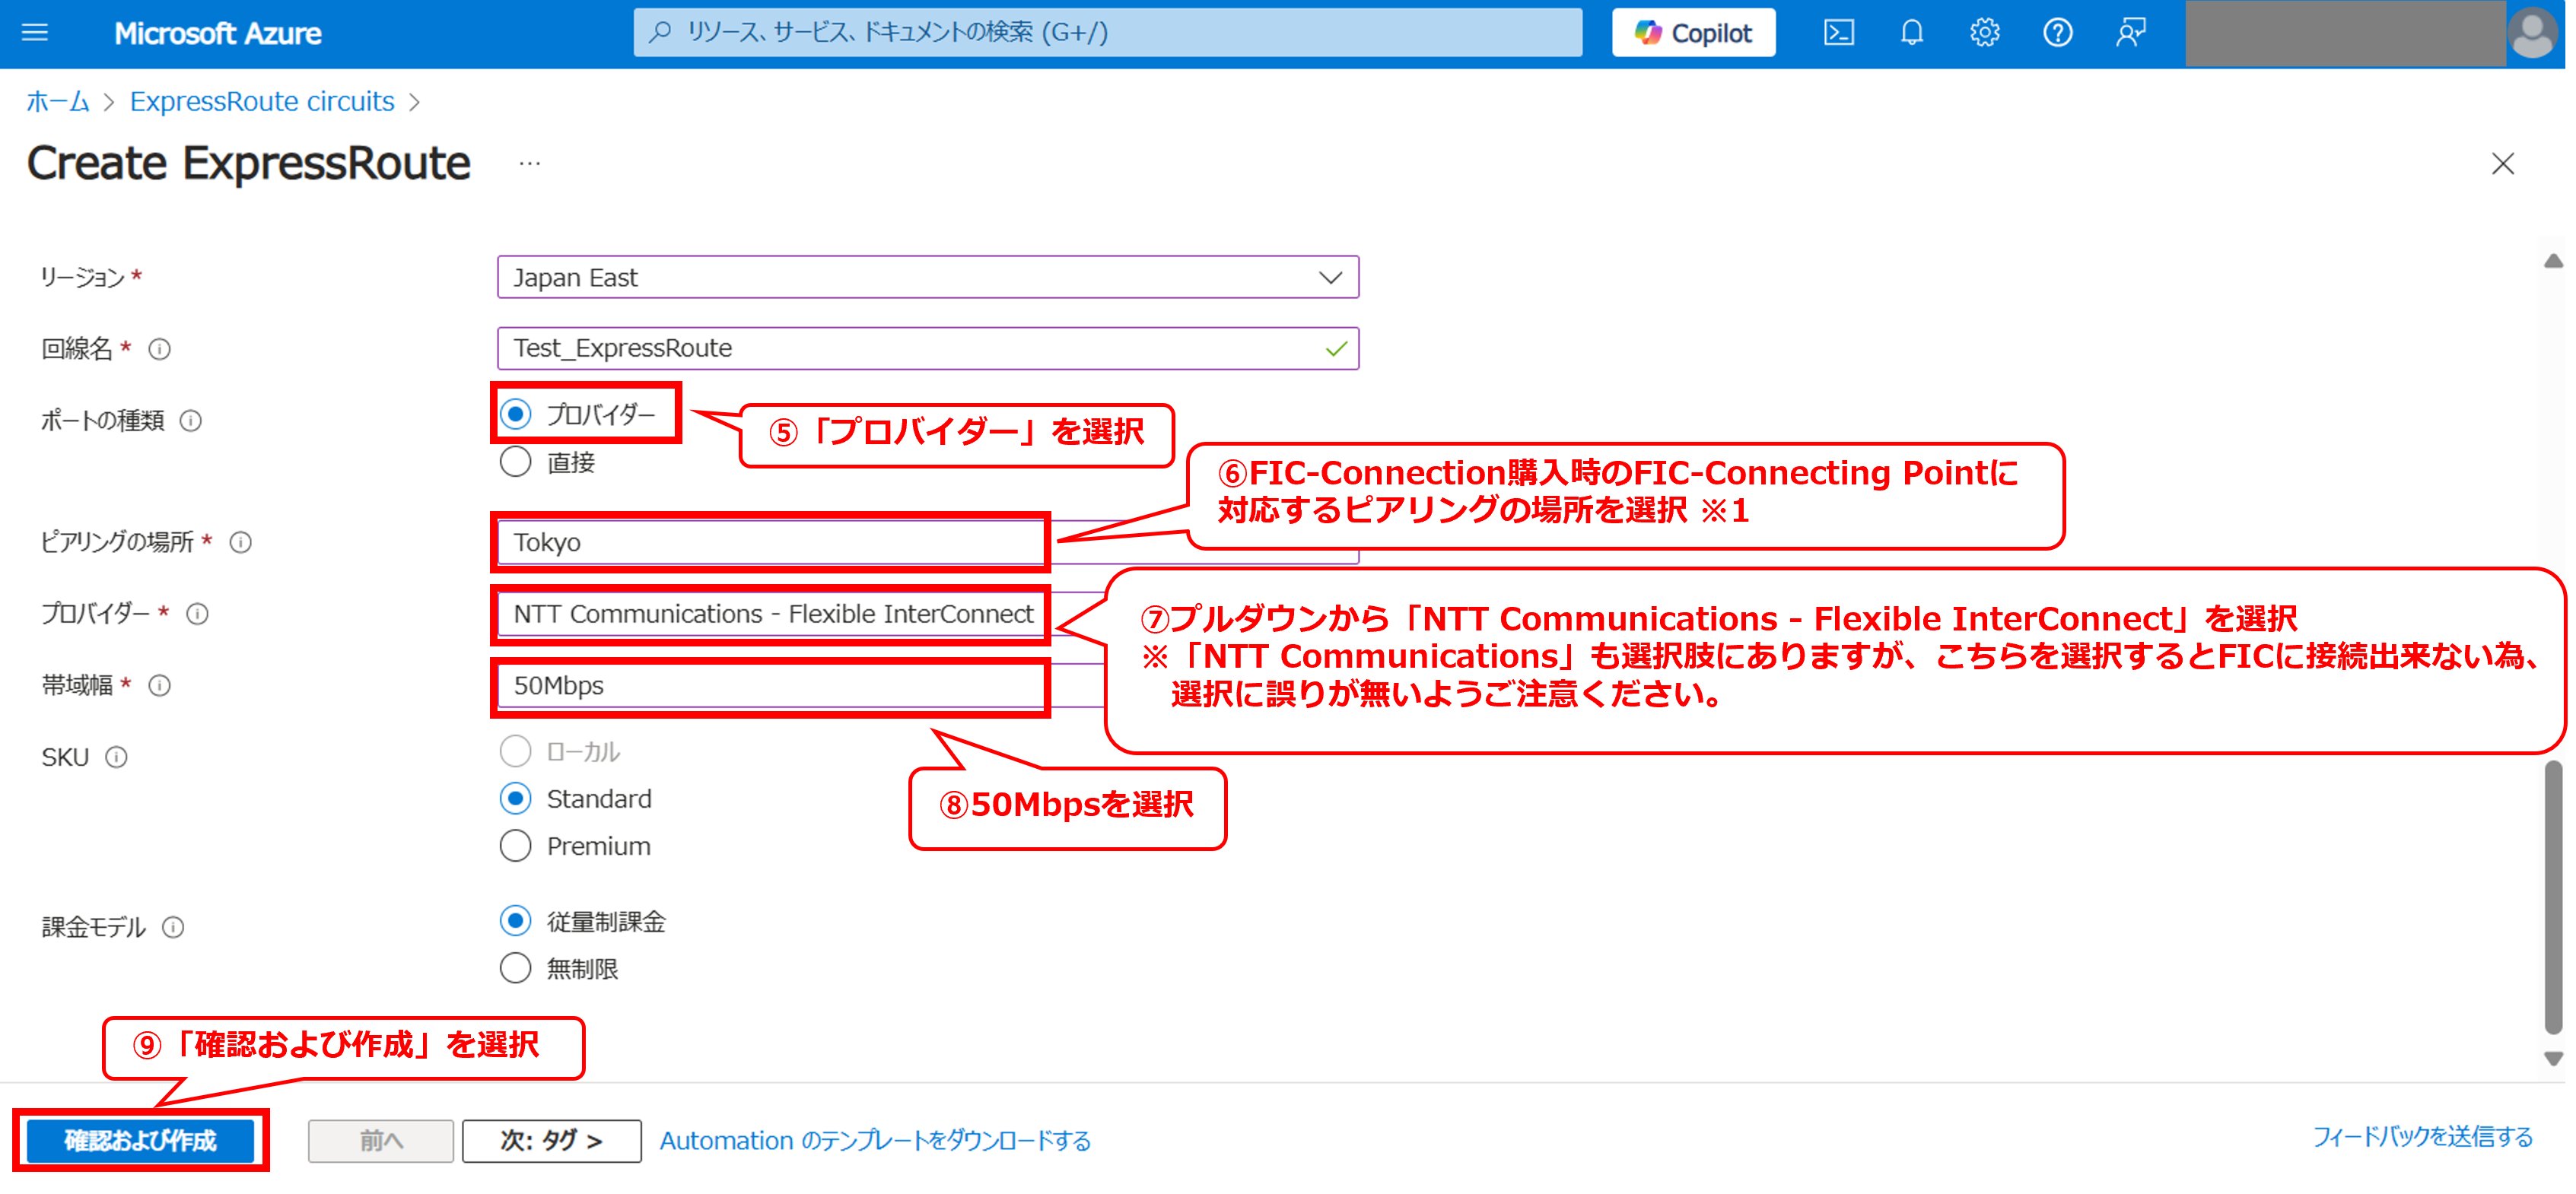
Task: Select the Standard SKU radio
Action: click(515, 798)
